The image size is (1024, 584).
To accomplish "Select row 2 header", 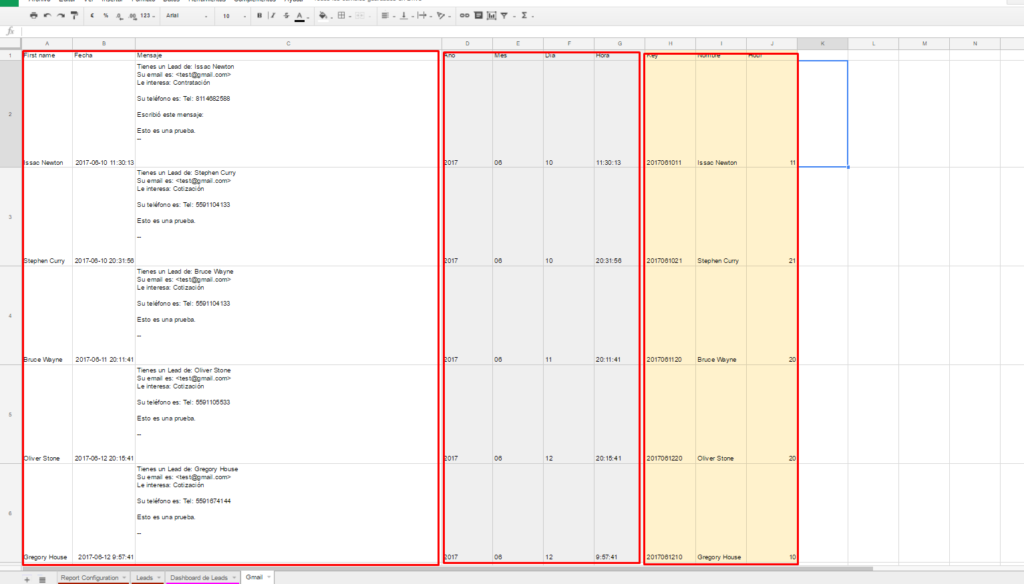I will 10,114.
